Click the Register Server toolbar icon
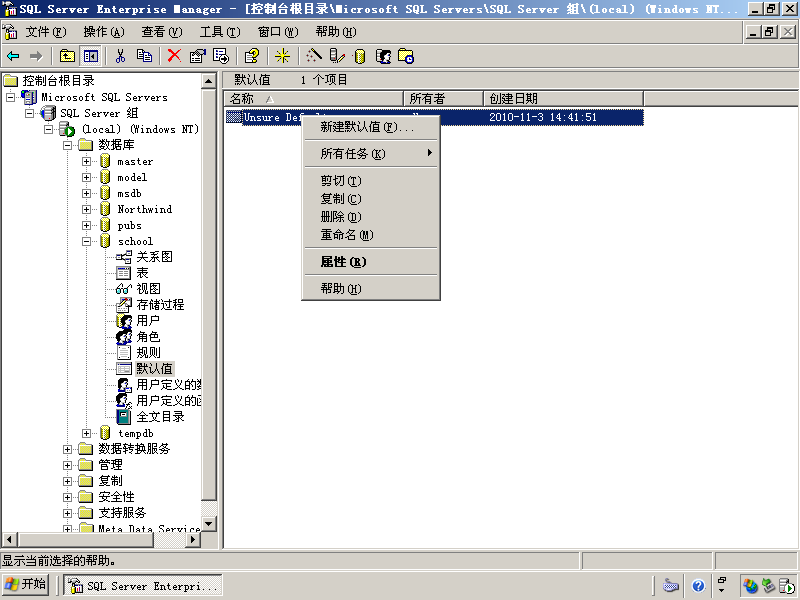This screenshot has height=600, width=800. (x=337, y=56)
